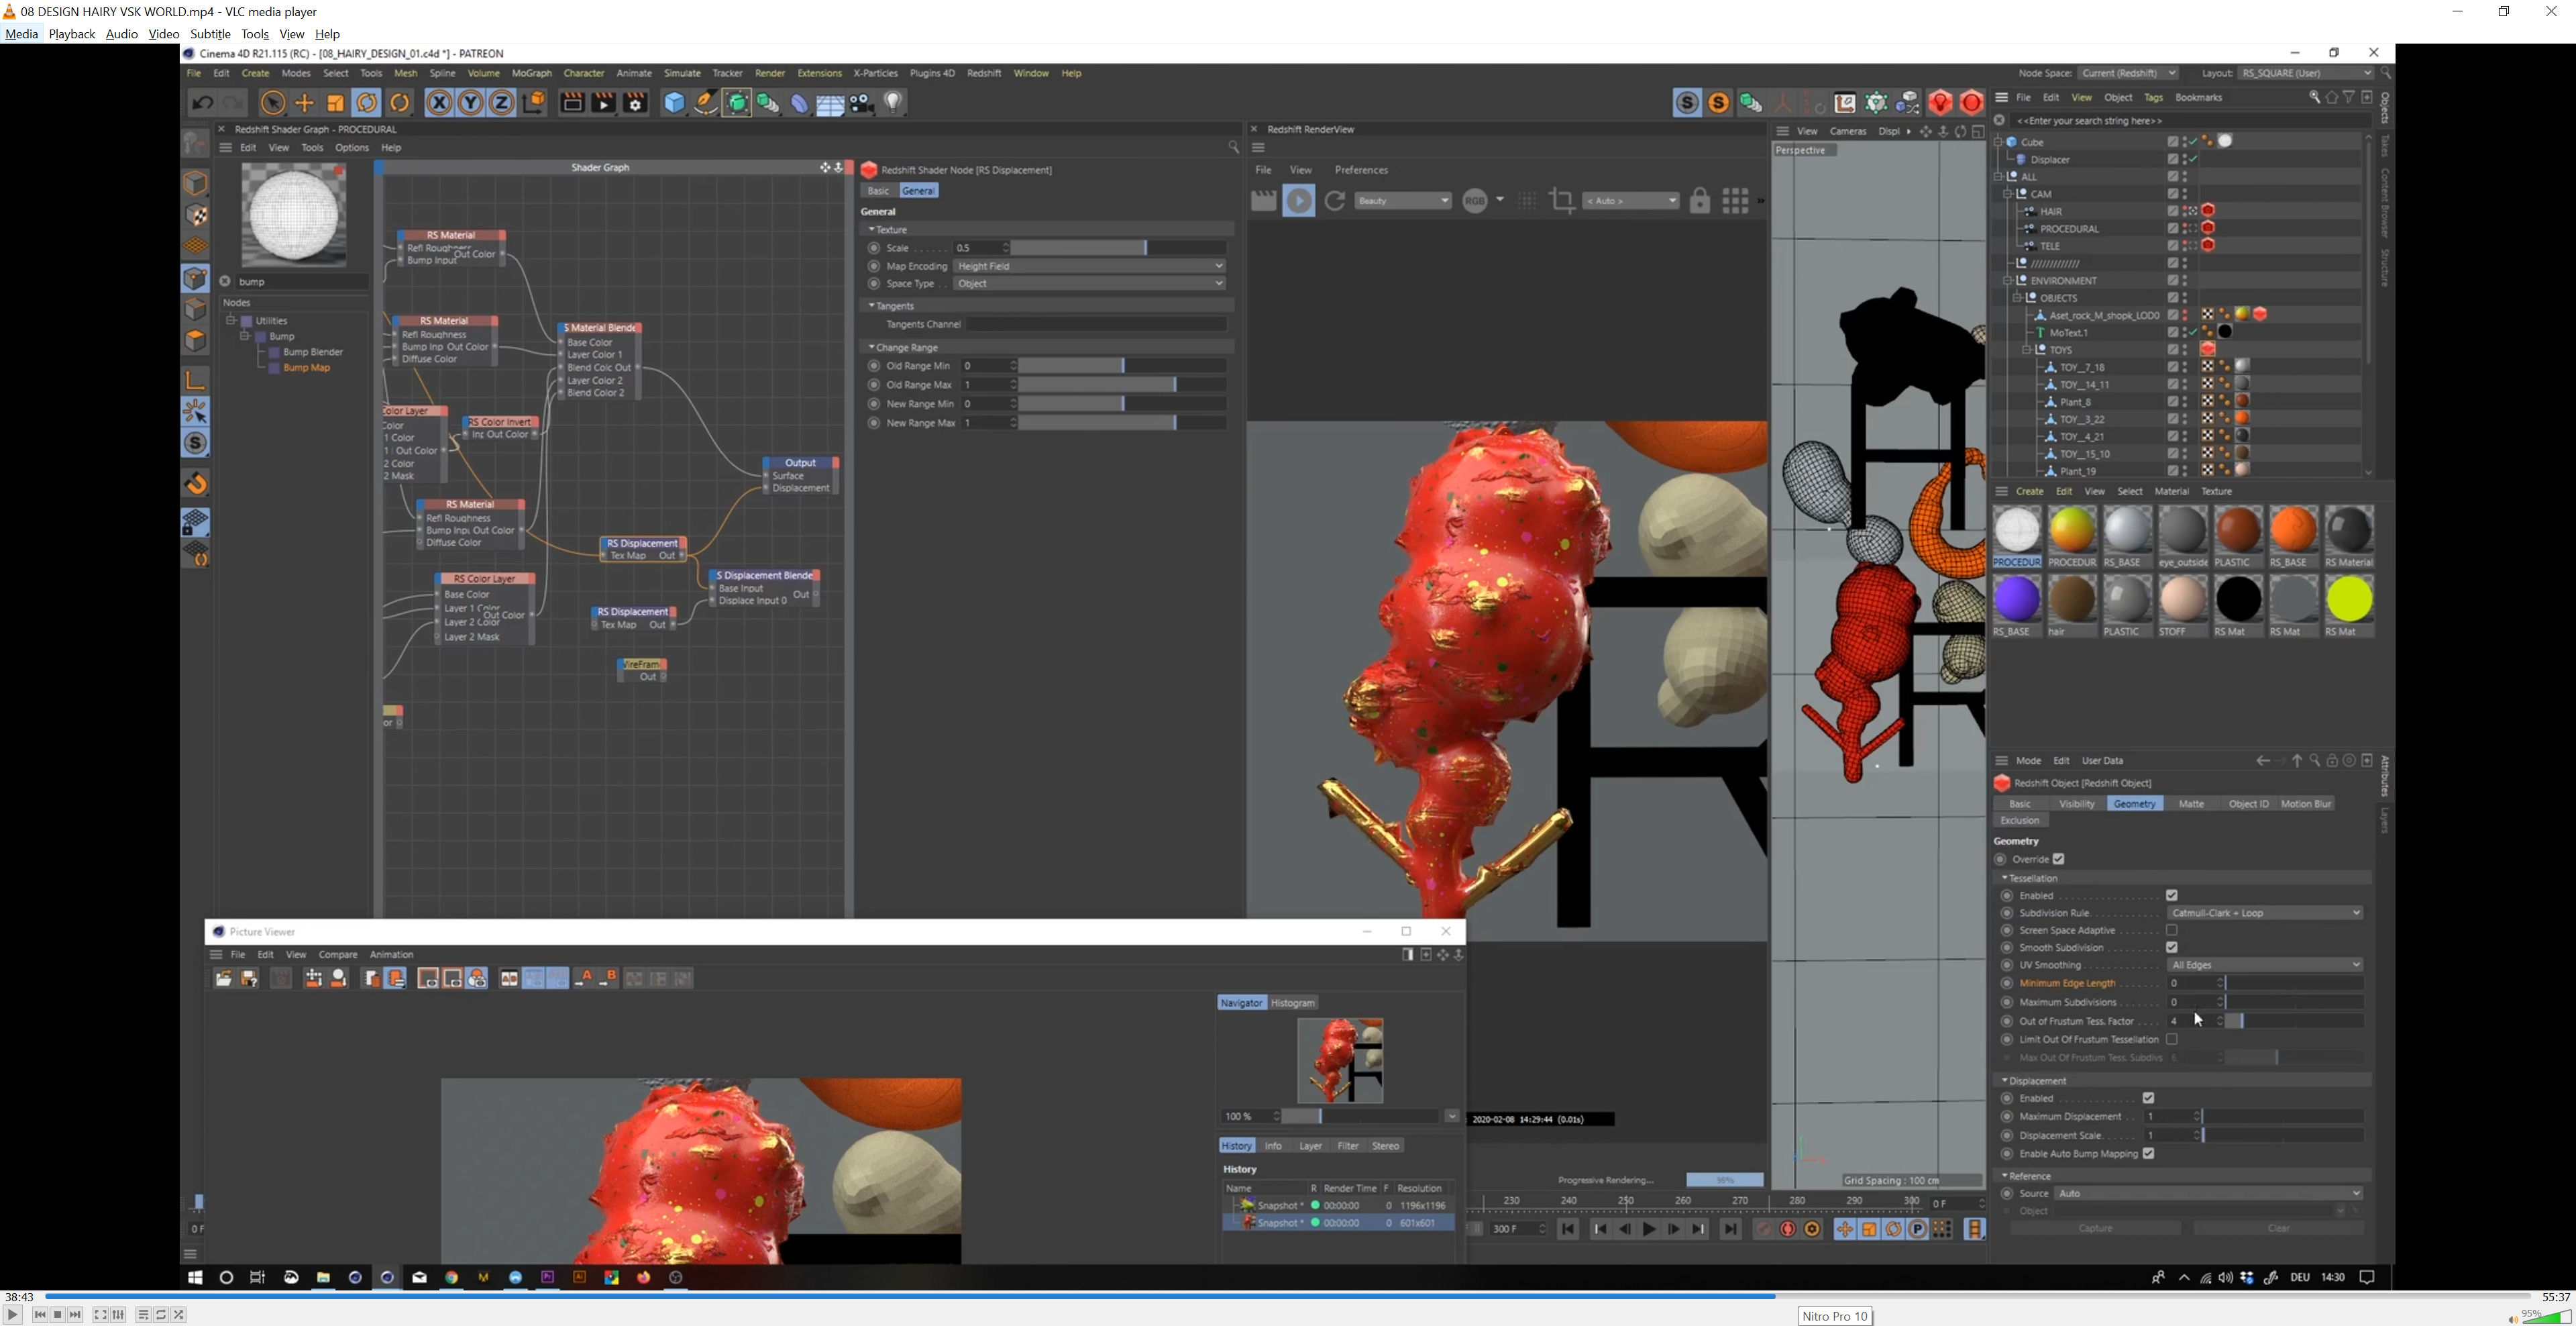Uncheck Enable Auto Bump Mapping checkbox
Screen dimensions: 2576x1326
[x=2148, y=1154]
